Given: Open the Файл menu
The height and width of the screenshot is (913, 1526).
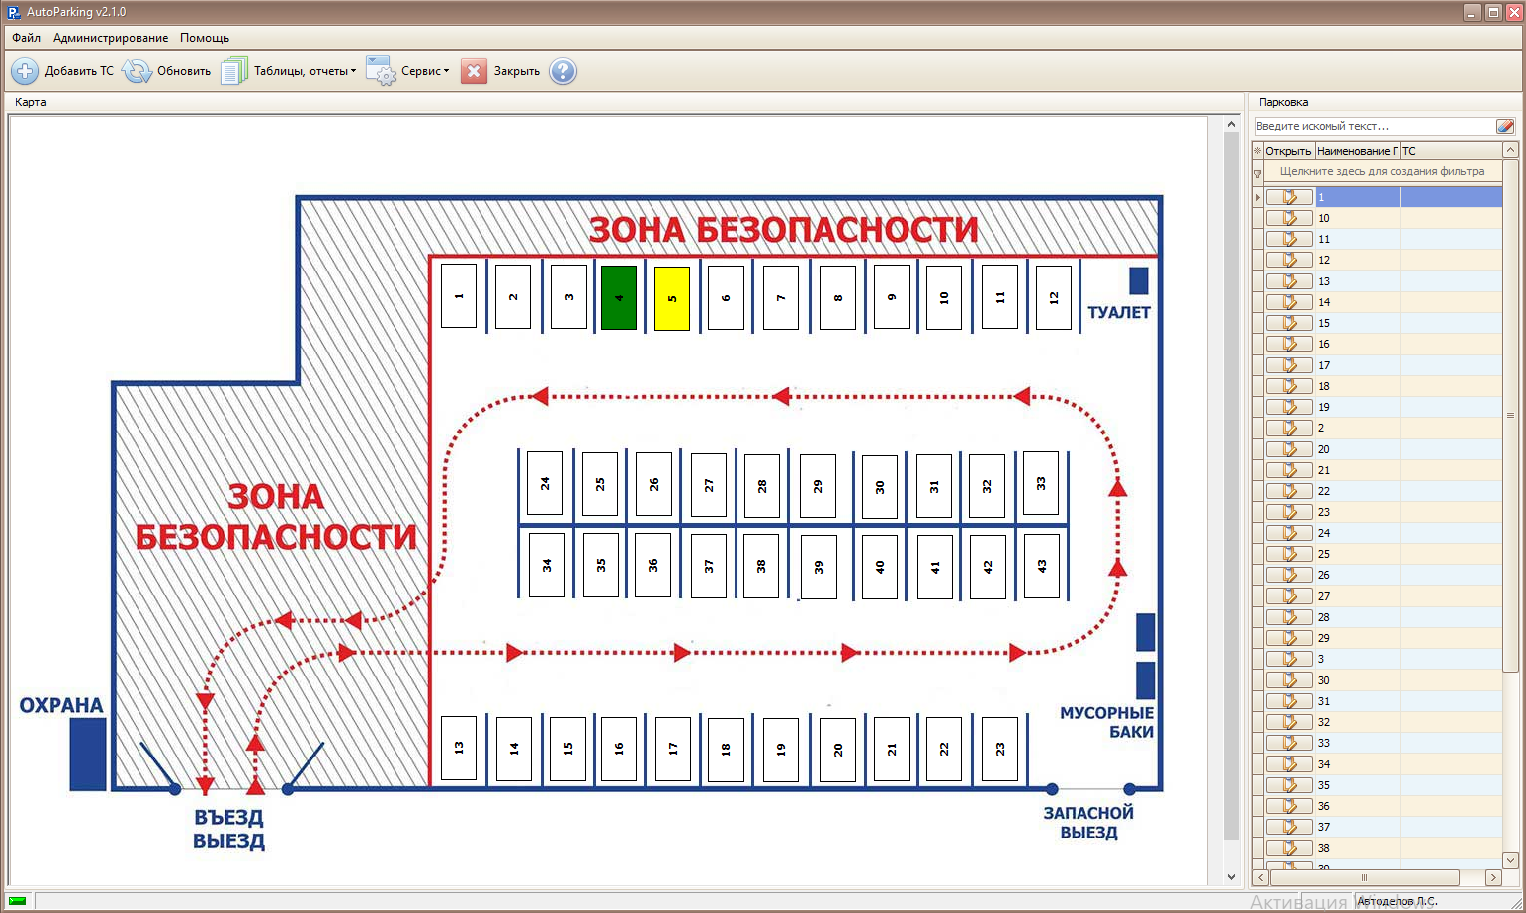Looking at the screenshot, I should click(26, 38).
